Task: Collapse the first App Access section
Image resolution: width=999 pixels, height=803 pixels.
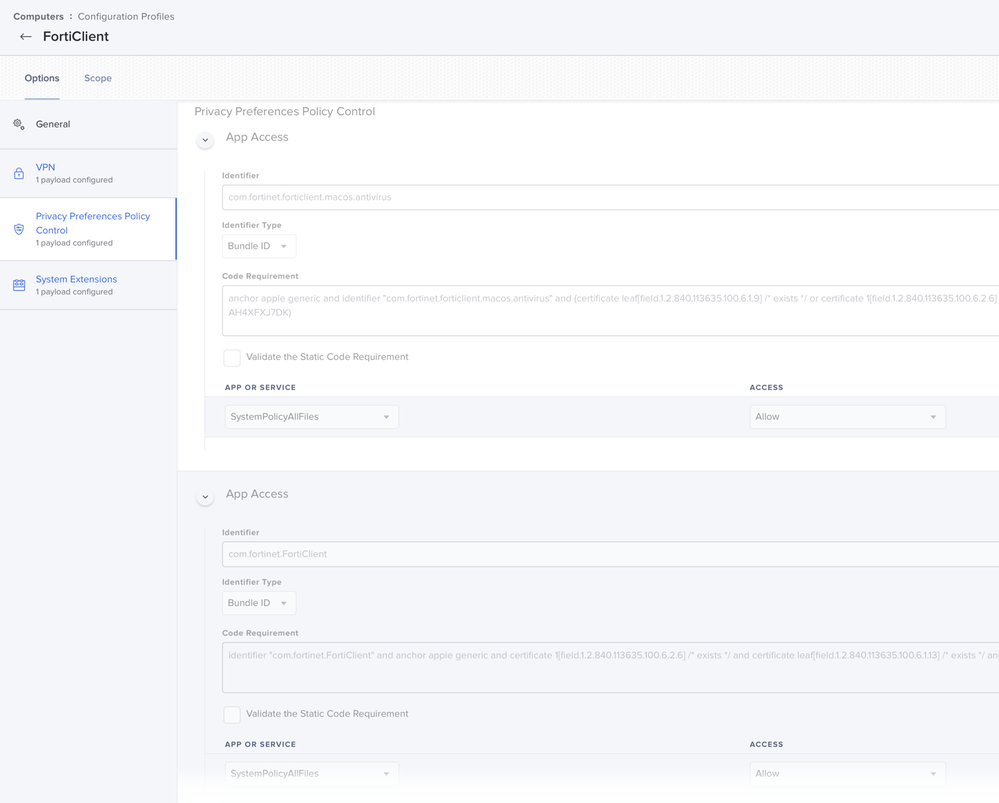Action: coord(205,140)
